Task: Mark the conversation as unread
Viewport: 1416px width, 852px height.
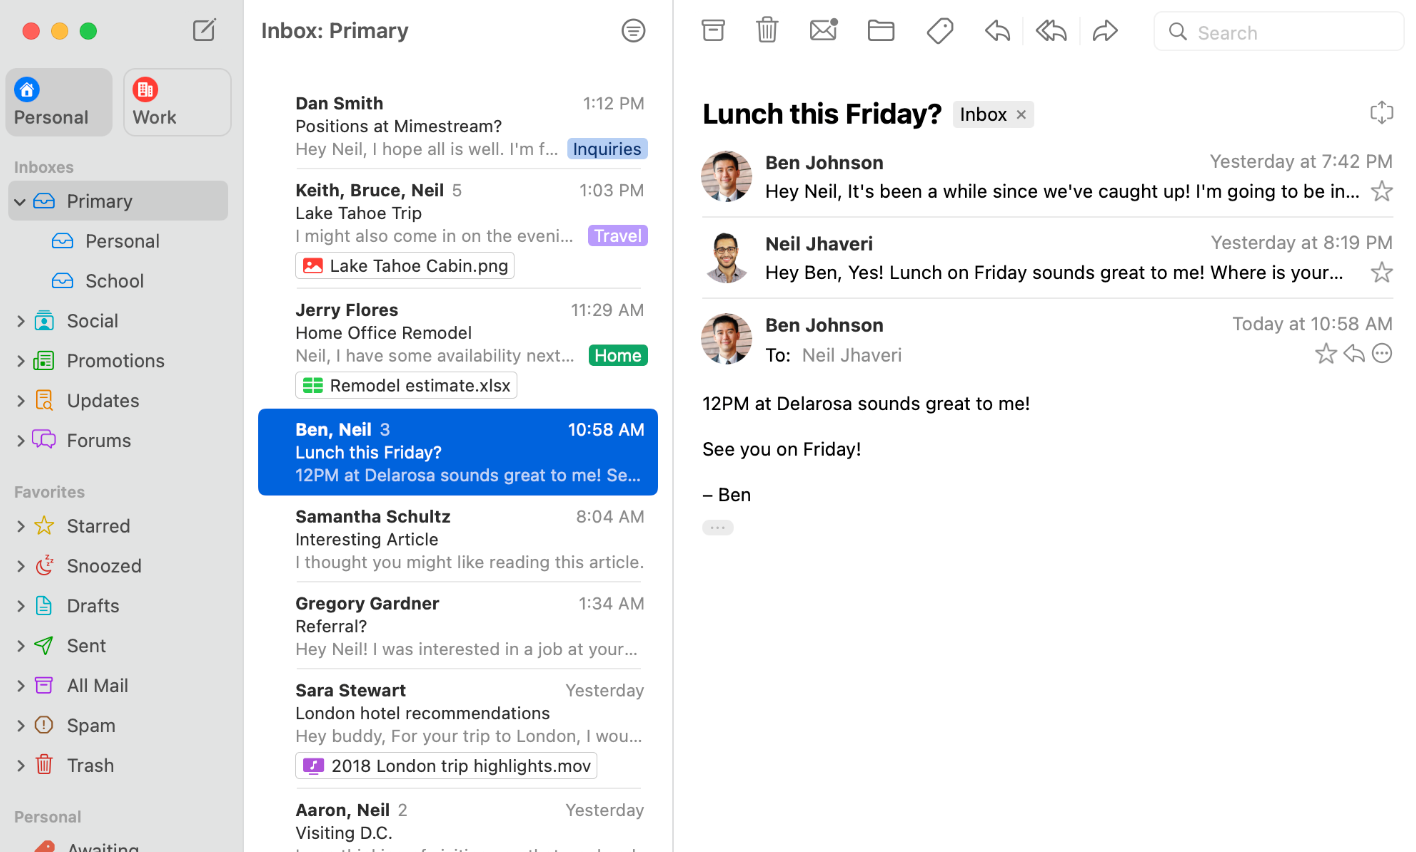Action: tap(823, 30)
